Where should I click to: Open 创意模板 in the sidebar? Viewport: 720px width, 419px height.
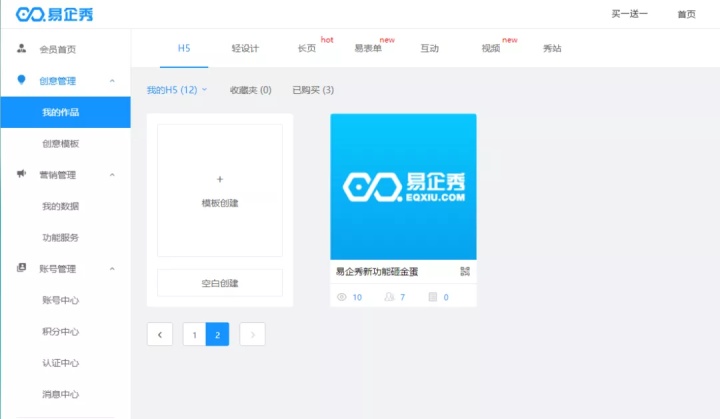(61, 144)
